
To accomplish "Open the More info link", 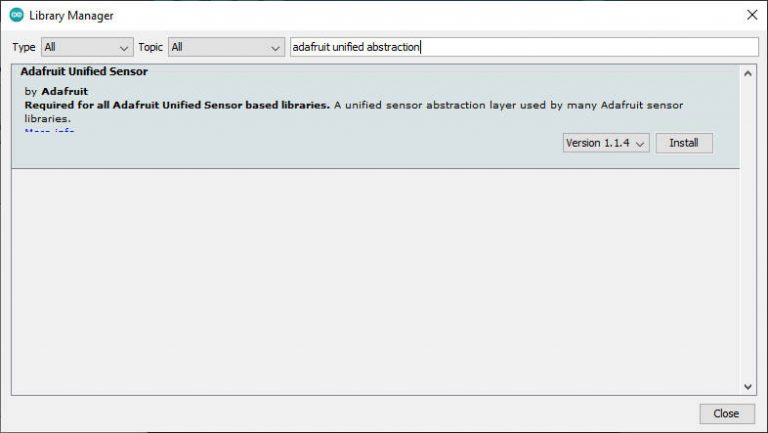I will coord(49,131).
